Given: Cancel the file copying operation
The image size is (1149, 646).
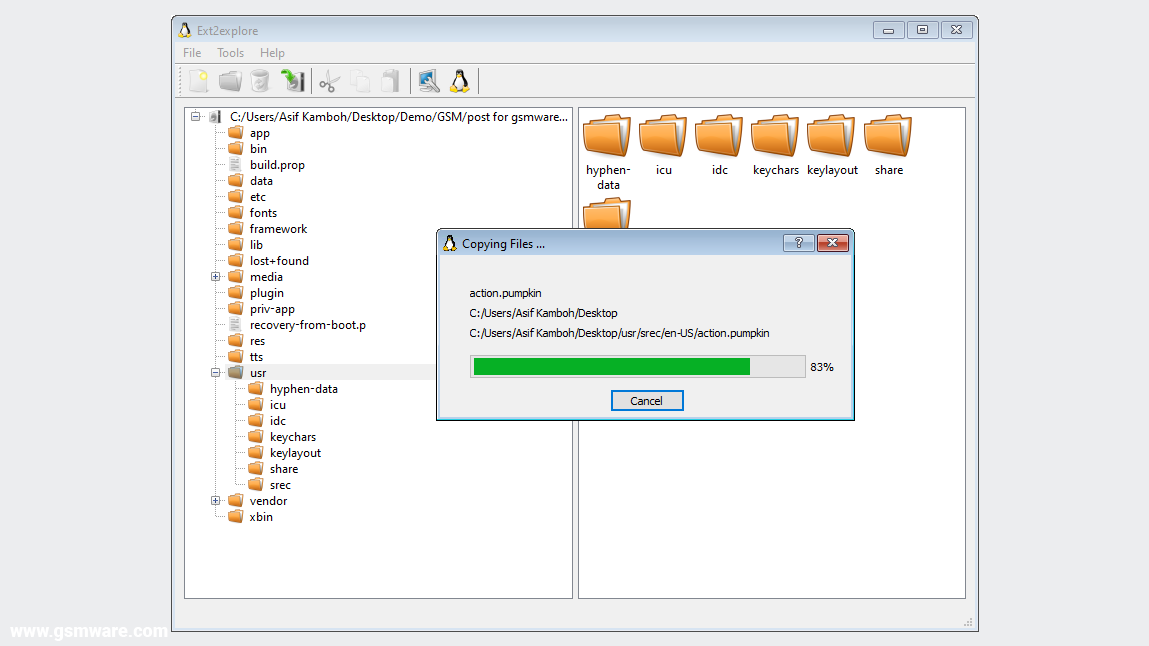Looking at the screenshot, I should coord(647,400).
